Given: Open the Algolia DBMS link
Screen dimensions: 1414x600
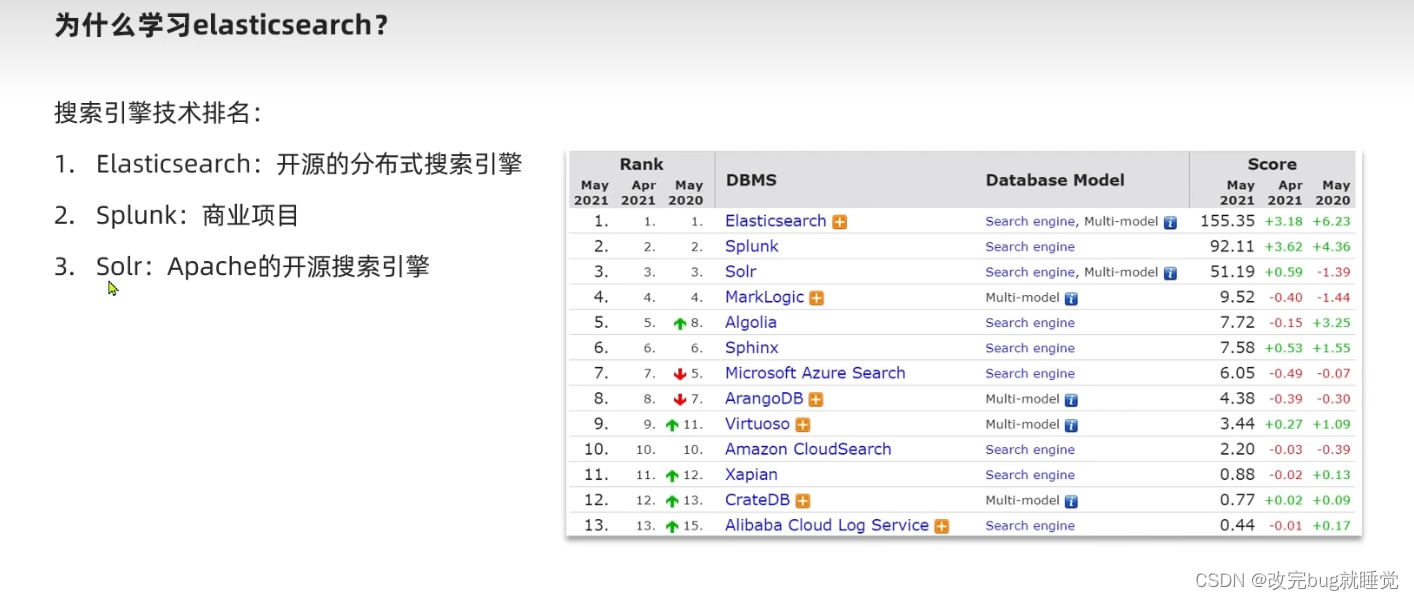Looking at the screenshot, I should click(750, 322).
